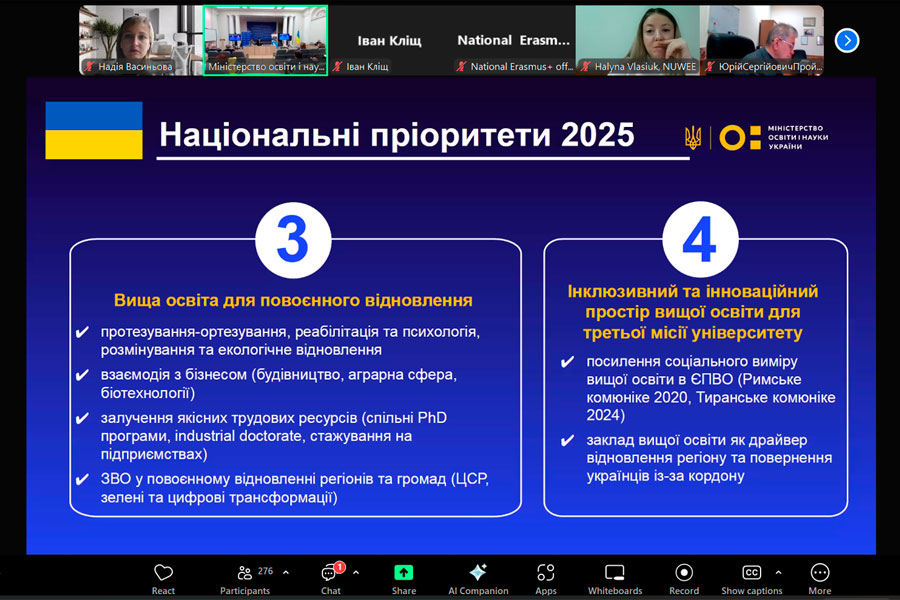900x600 pixels.
Task: Click the slide title Національні пріоритети 2025
Action: point(397,135)
